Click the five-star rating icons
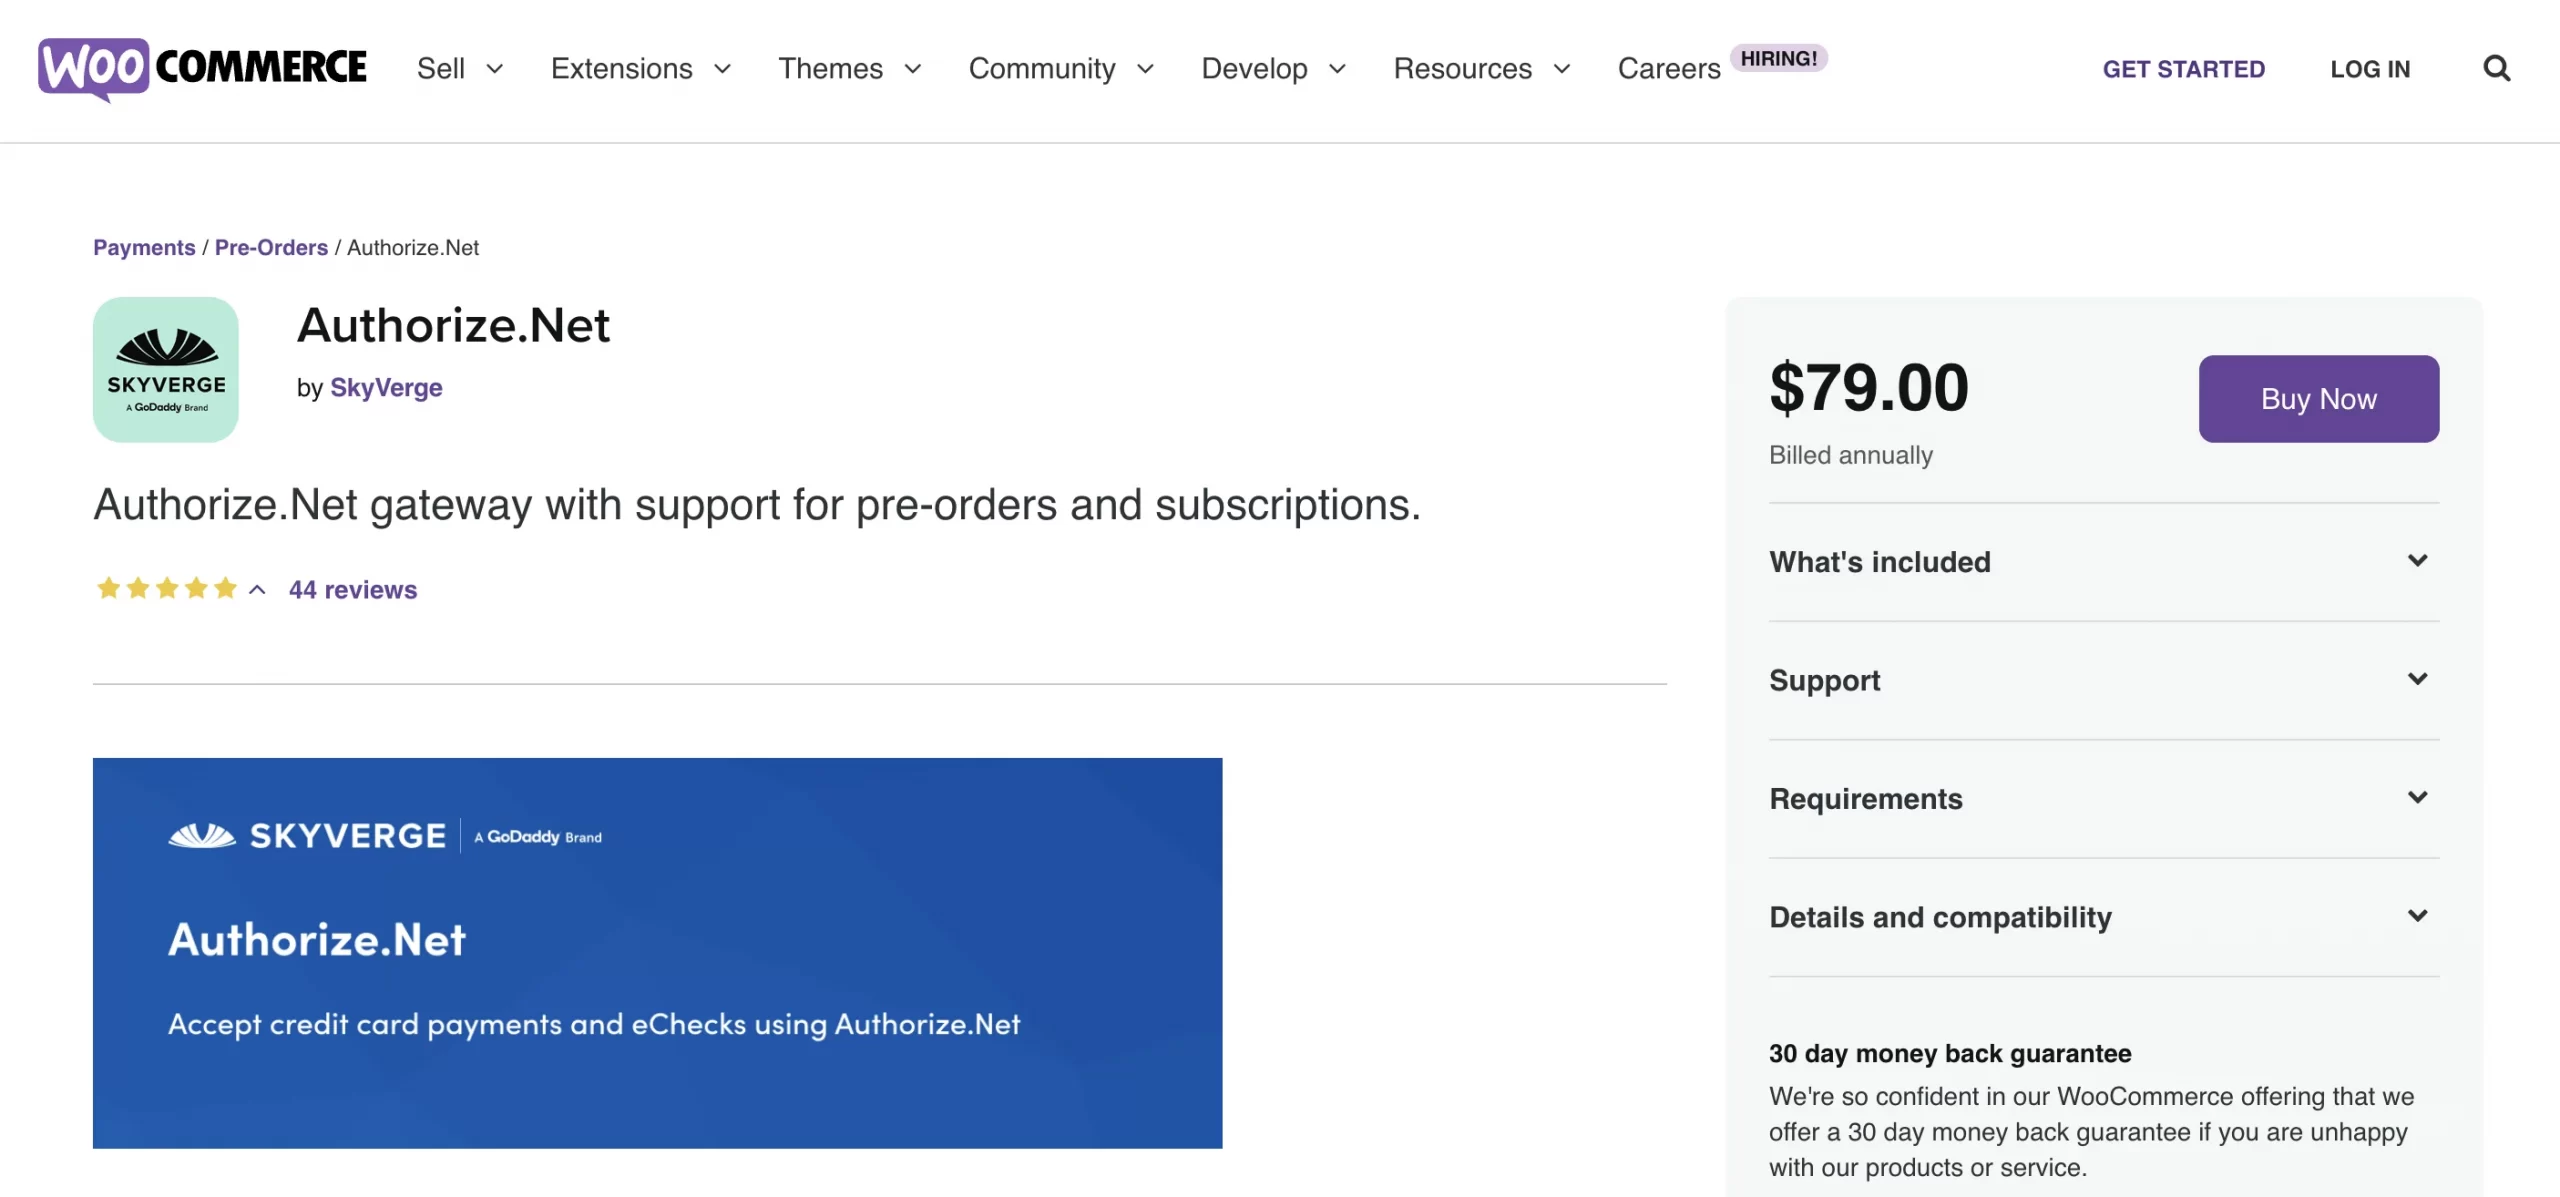2560x1197 pixels. (167, 589)
